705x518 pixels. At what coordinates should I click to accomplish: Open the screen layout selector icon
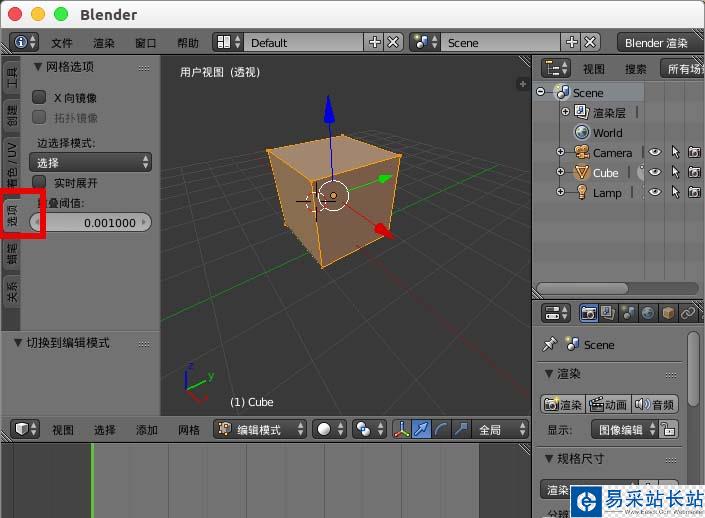click(x=228, y=42)
